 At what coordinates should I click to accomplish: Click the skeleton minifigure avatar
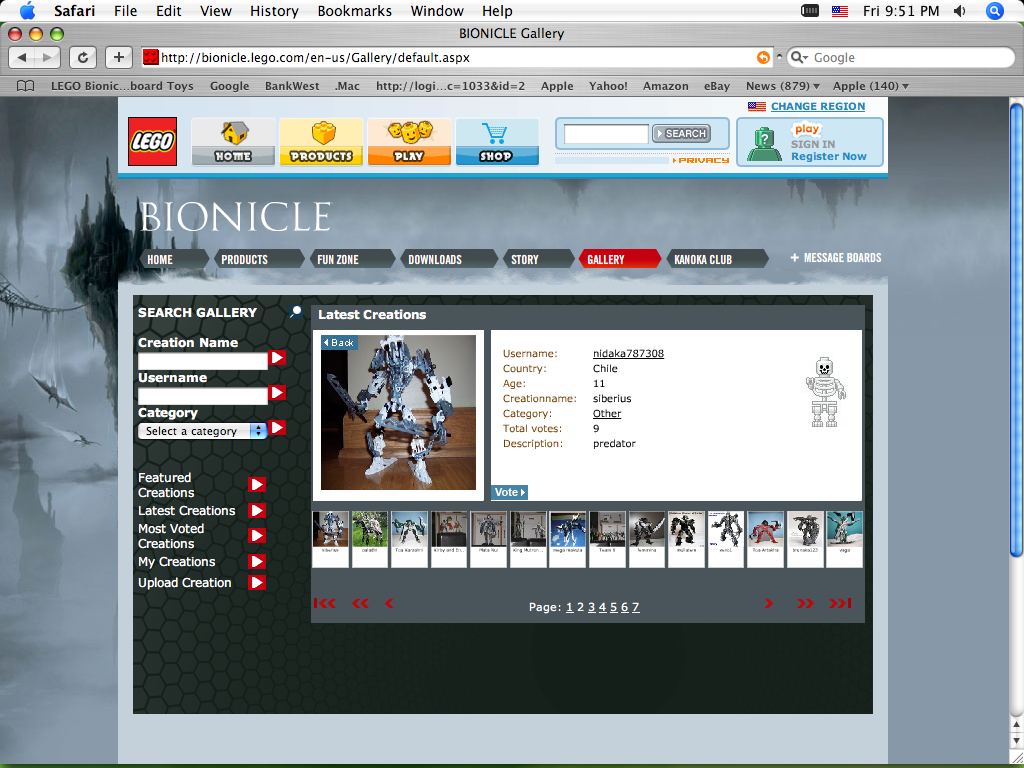tap(825, 392)
